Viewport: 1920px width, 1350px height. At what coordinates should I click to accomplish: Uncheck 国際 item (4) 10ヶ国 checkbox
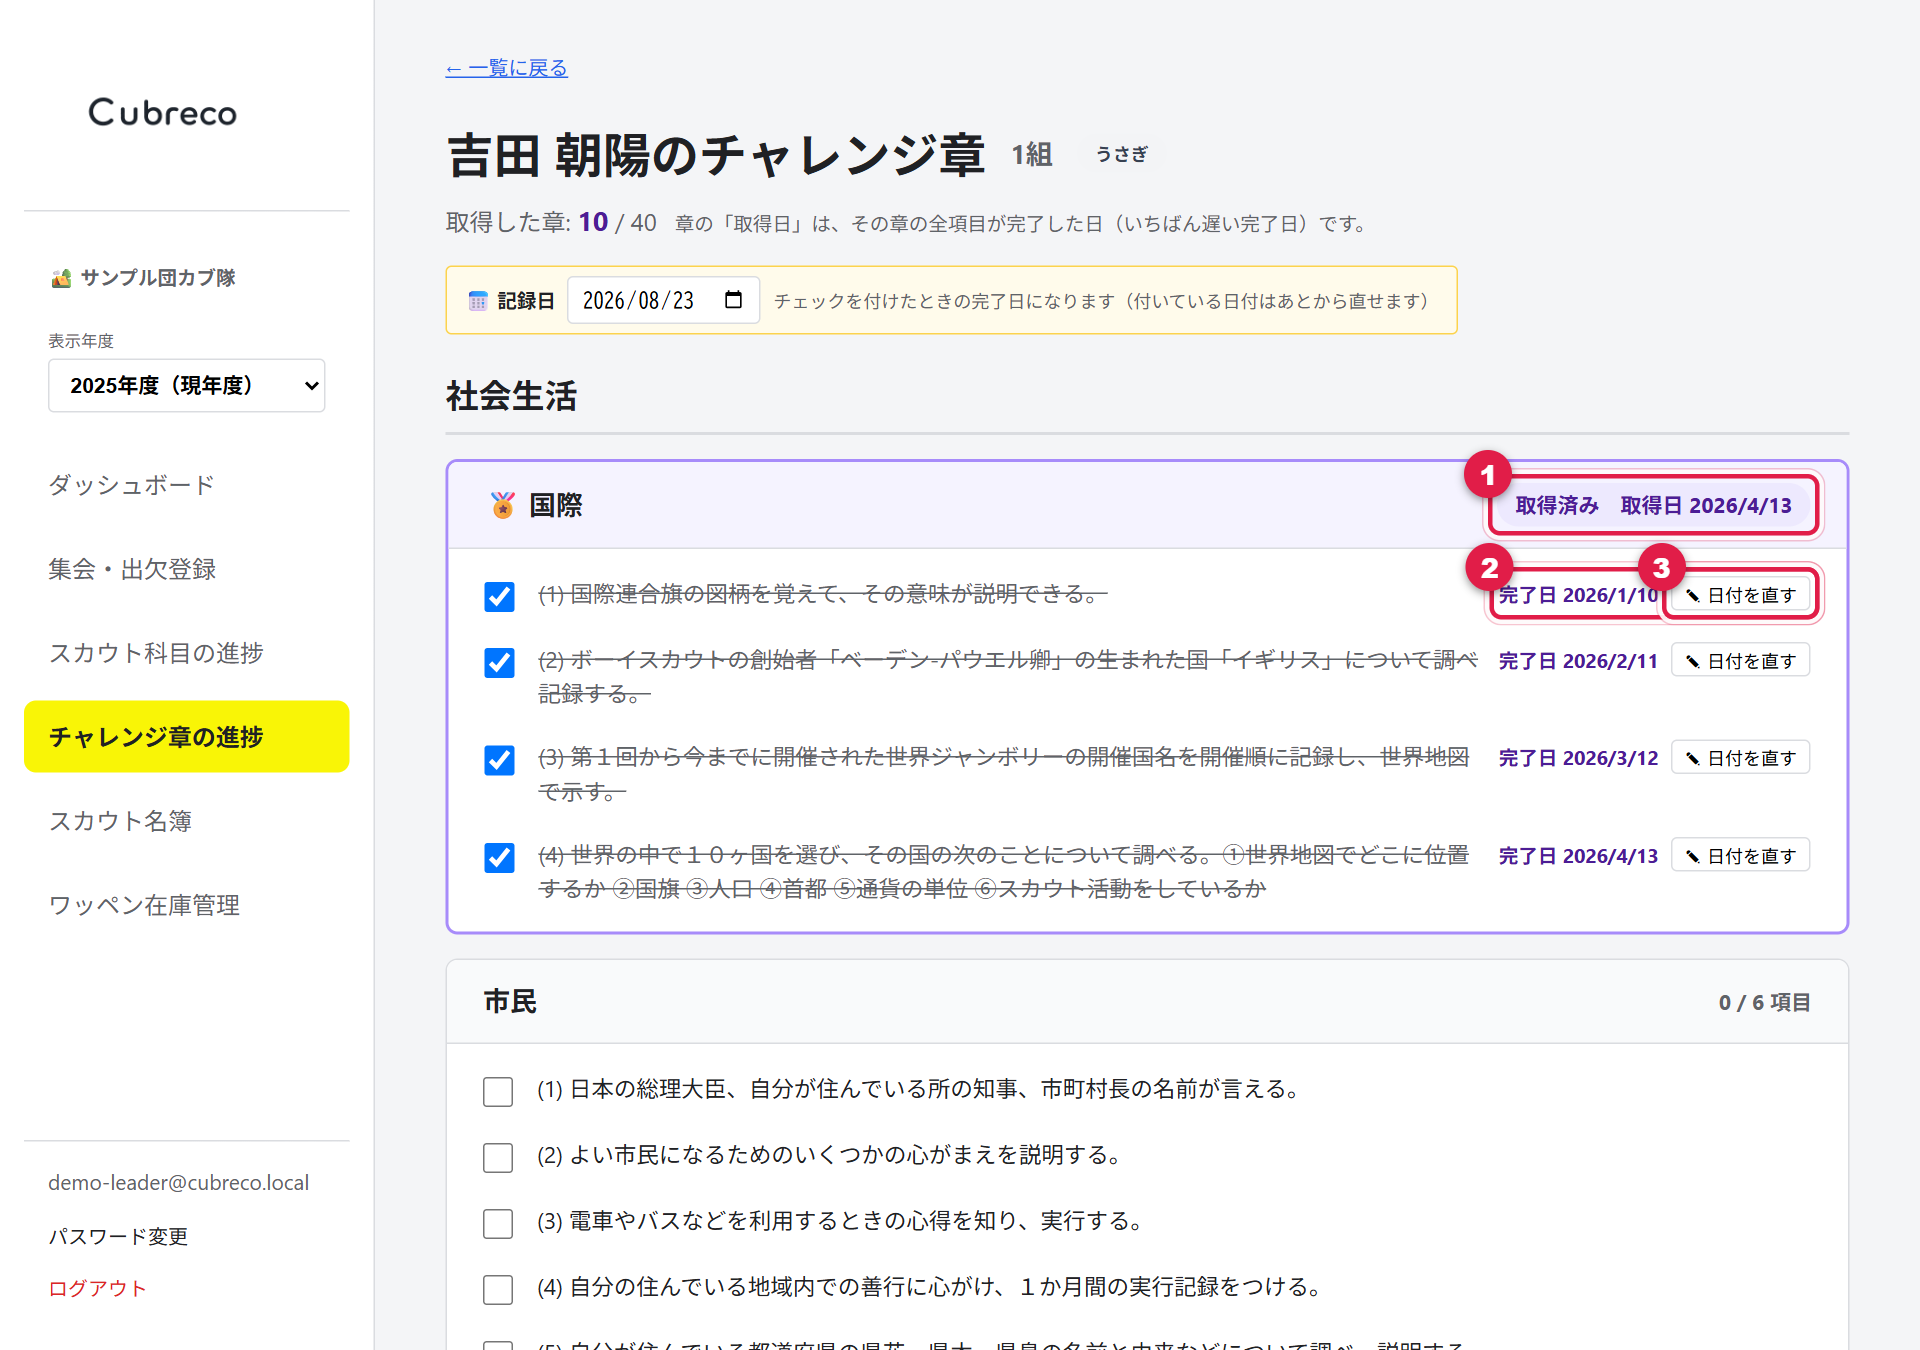click(x=499, y=857)
